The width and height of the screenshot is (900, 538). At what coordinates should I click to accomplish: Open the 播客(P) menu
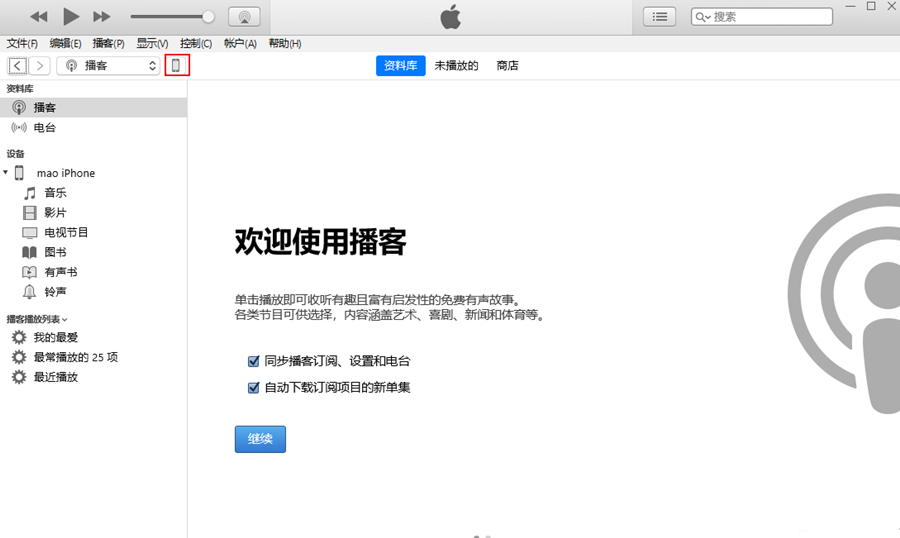tap(108, 44)
